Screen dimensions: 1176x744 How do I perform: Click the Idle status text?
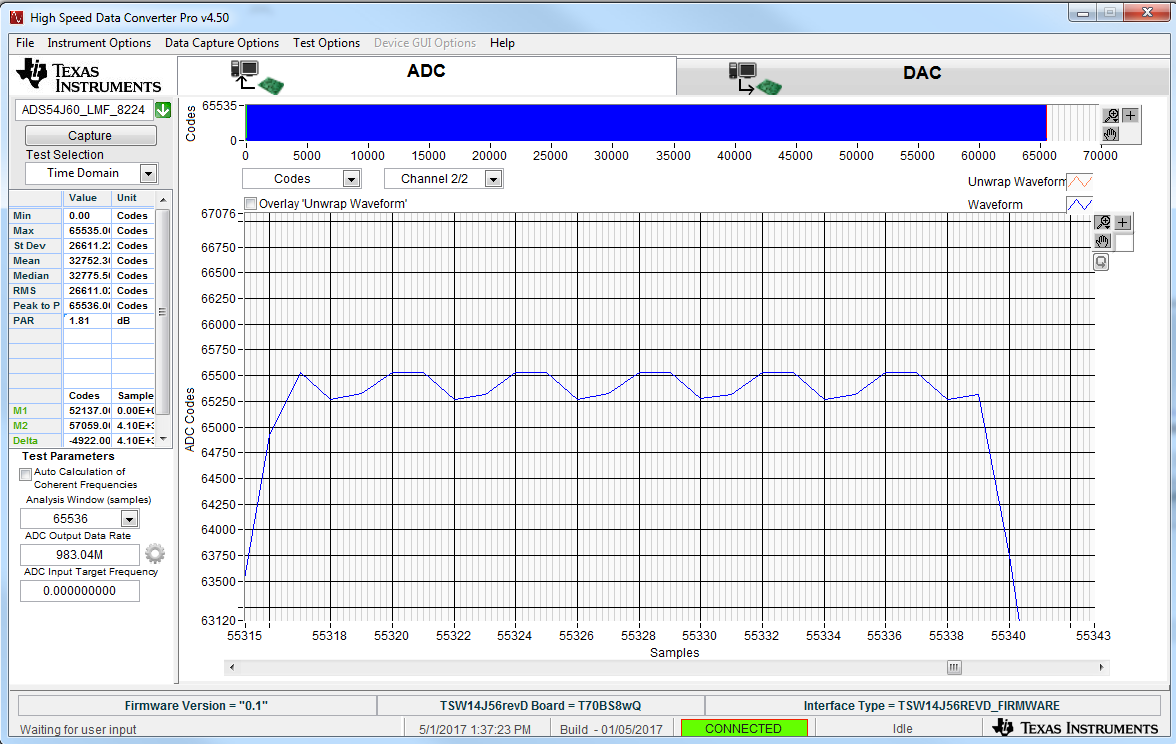[902, 728]
